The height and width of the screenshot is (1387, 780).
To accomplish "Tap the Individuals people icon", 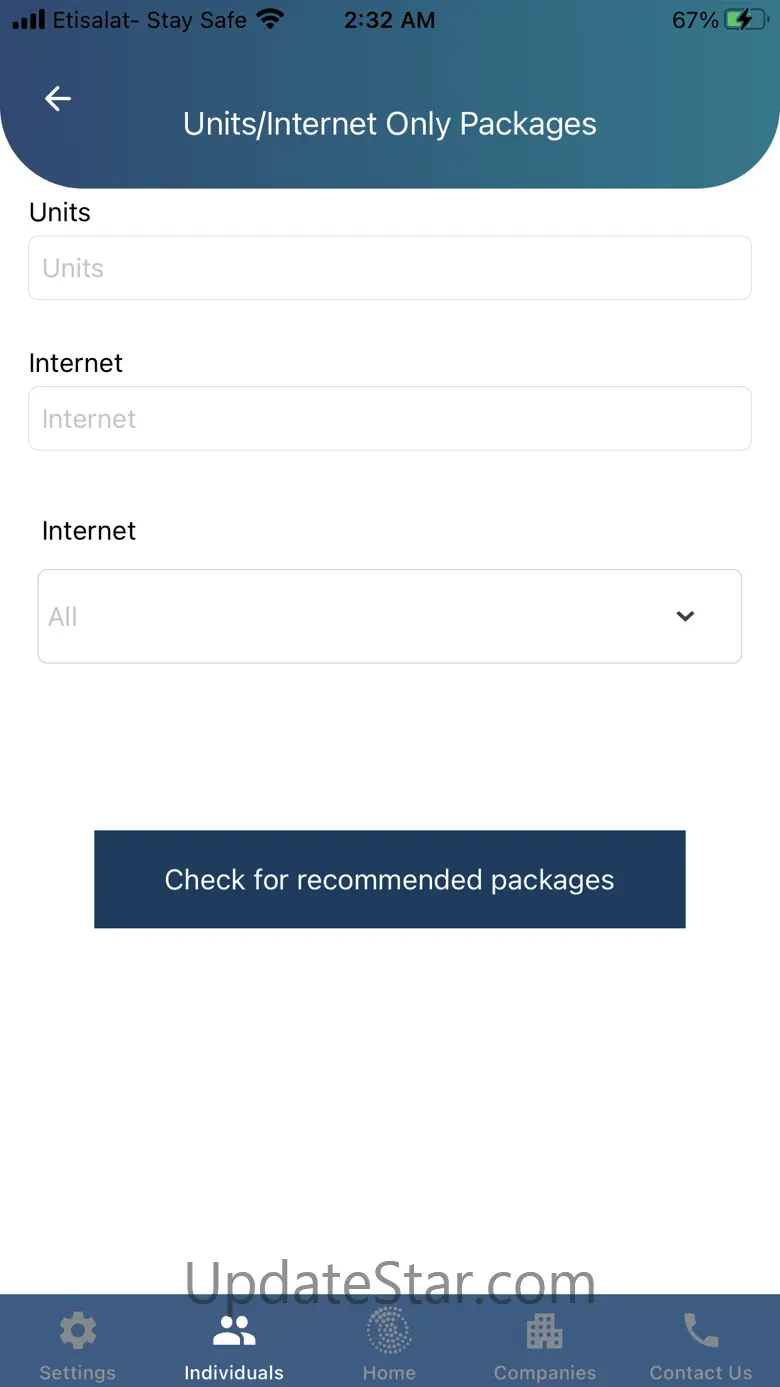I will (234, 1331).
